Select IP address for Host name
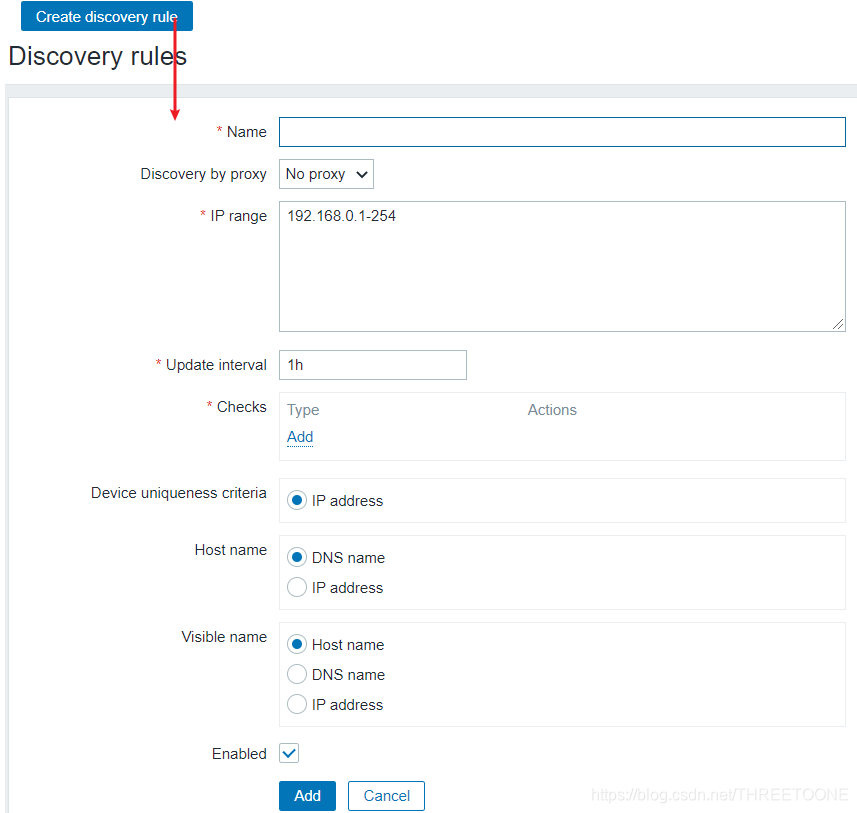Screen dimensions: 857x813 297,587
